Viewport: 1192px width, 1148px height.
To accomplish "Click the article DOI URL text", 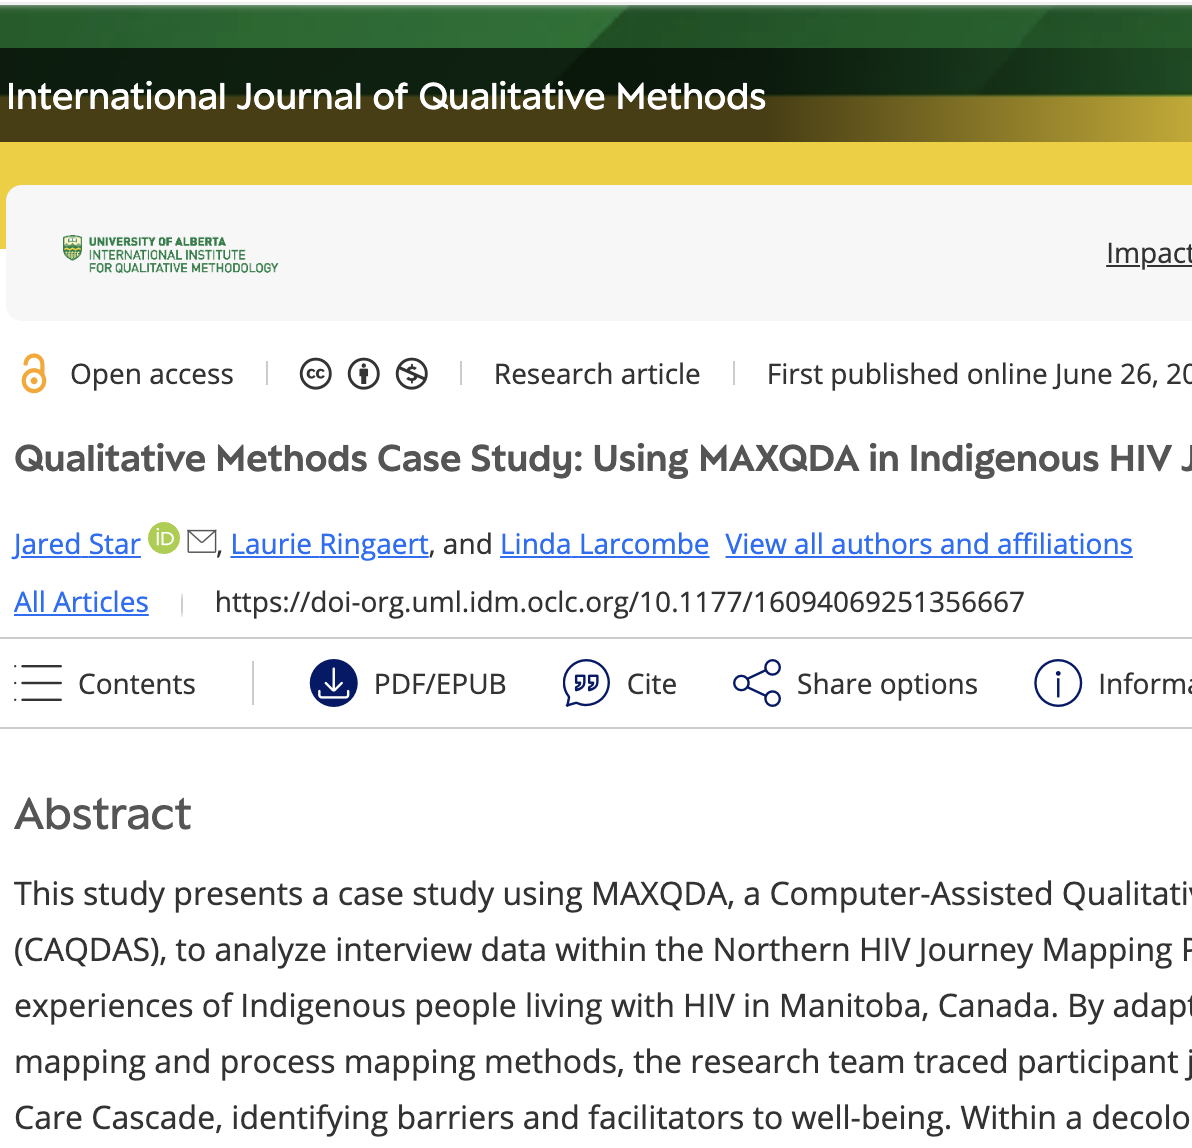I will point(620,602).
